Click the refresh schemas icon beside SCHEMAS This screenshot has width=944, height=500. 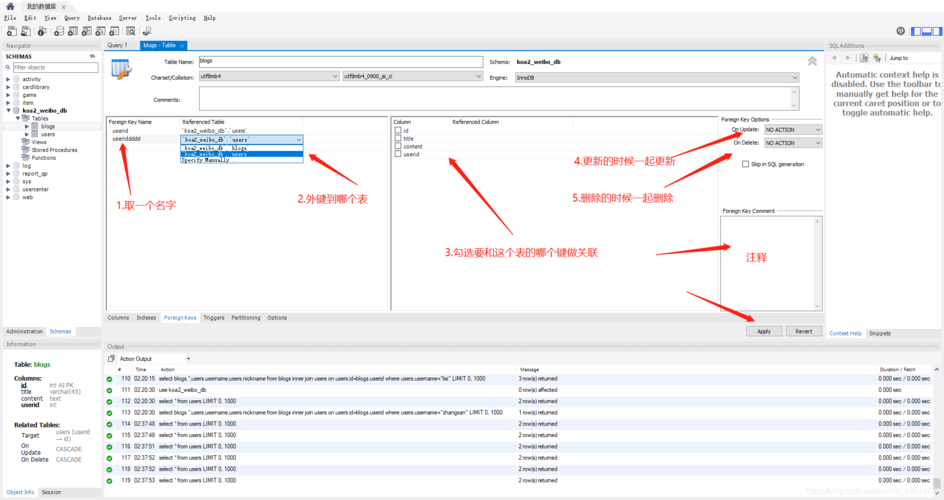[x=92, y=56]
